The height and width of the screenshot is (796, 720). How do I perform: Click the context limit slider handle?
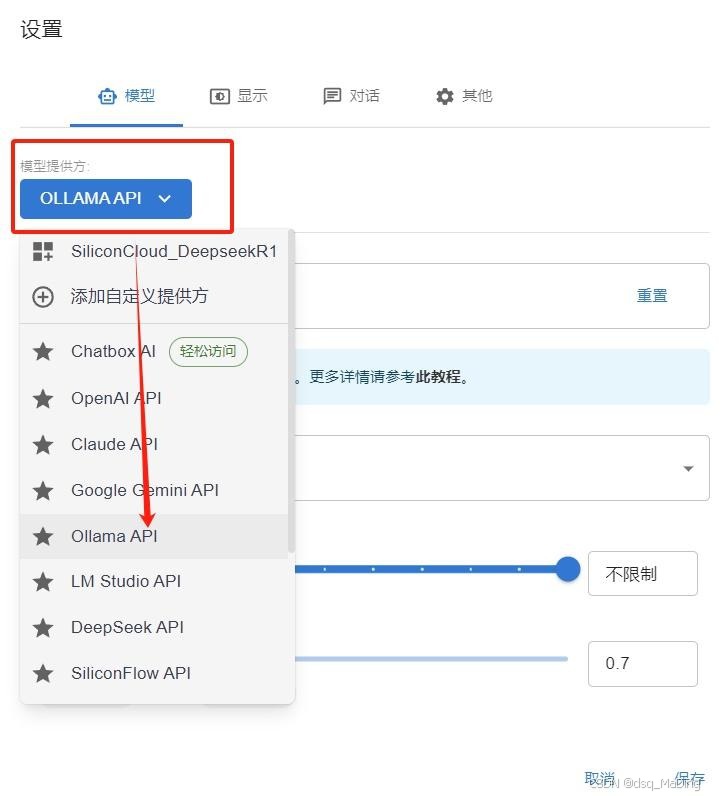click(x=568, y=569)
